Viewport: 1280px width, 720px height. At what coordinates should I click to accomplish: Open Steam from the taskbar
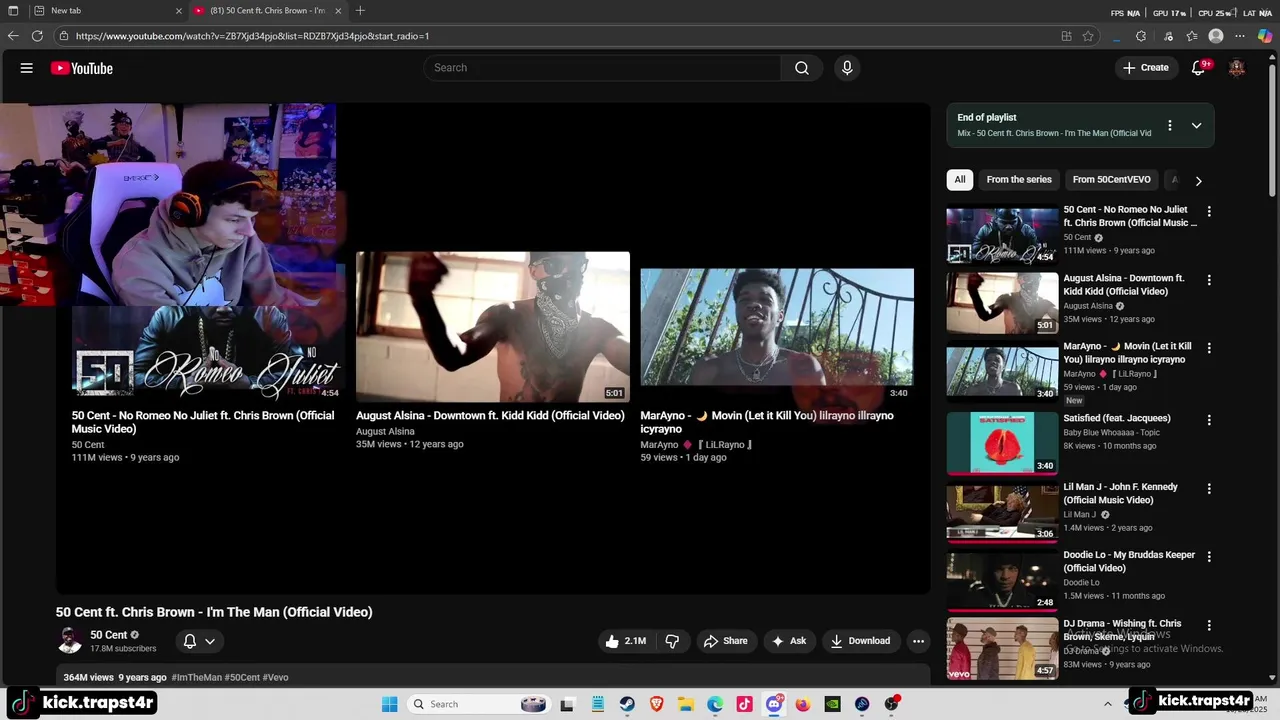coord(627,704)
